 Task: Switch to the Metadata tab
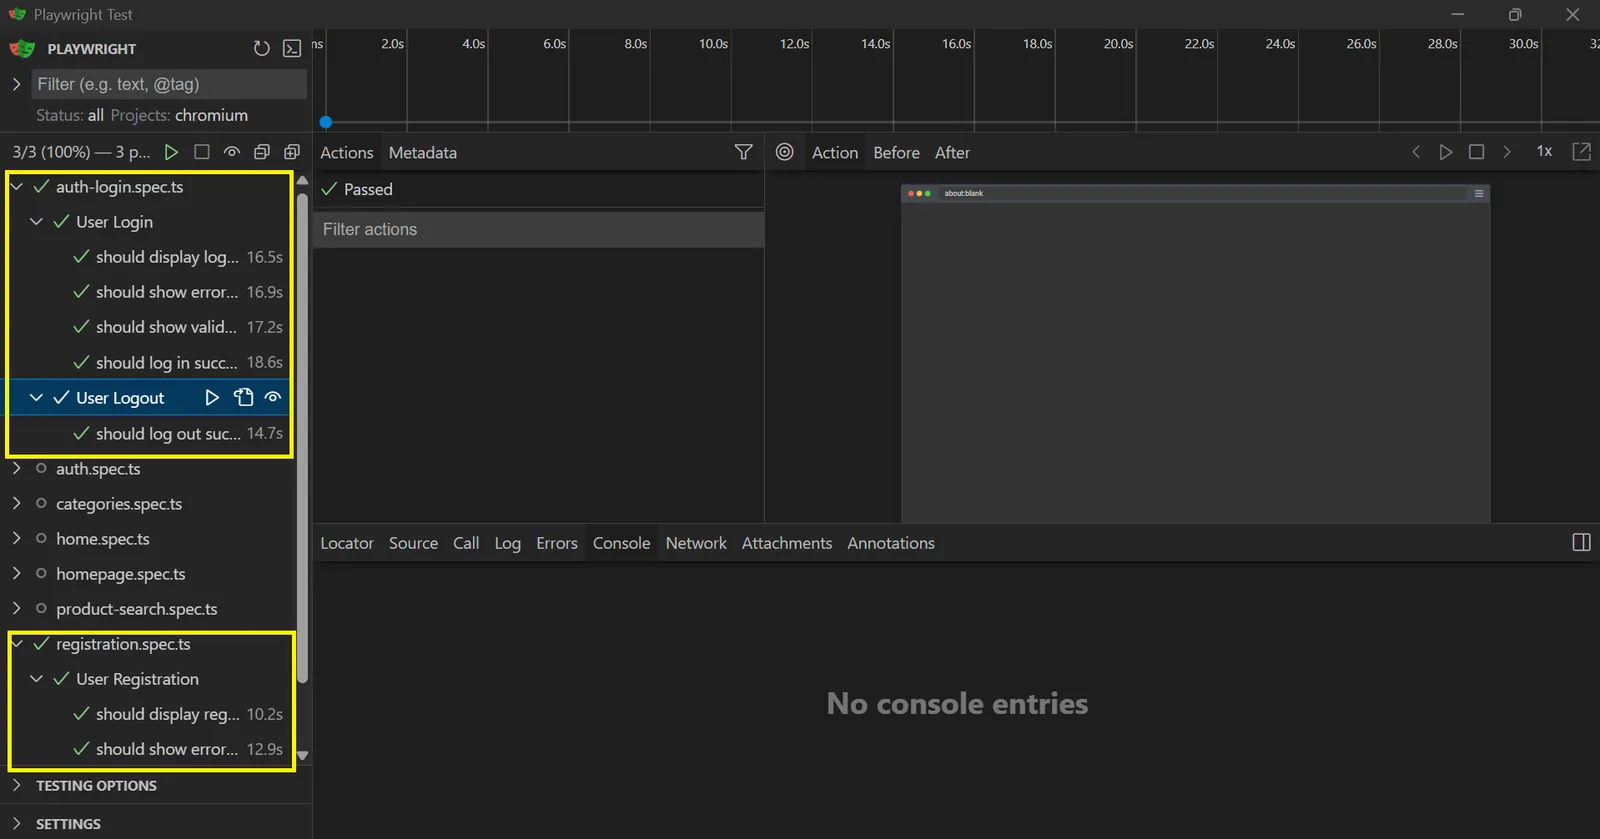[423, 152]
